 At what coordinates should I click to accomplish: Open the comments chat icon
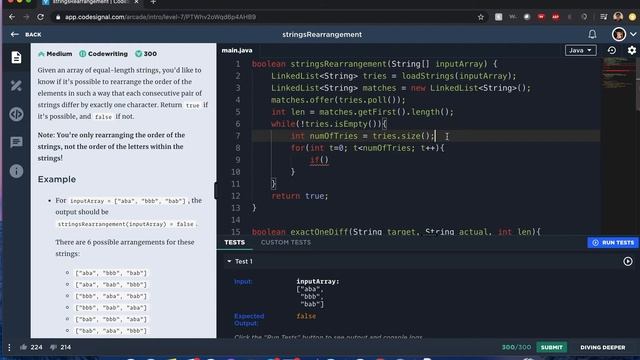pyautogui.click(x=16, y=142)
